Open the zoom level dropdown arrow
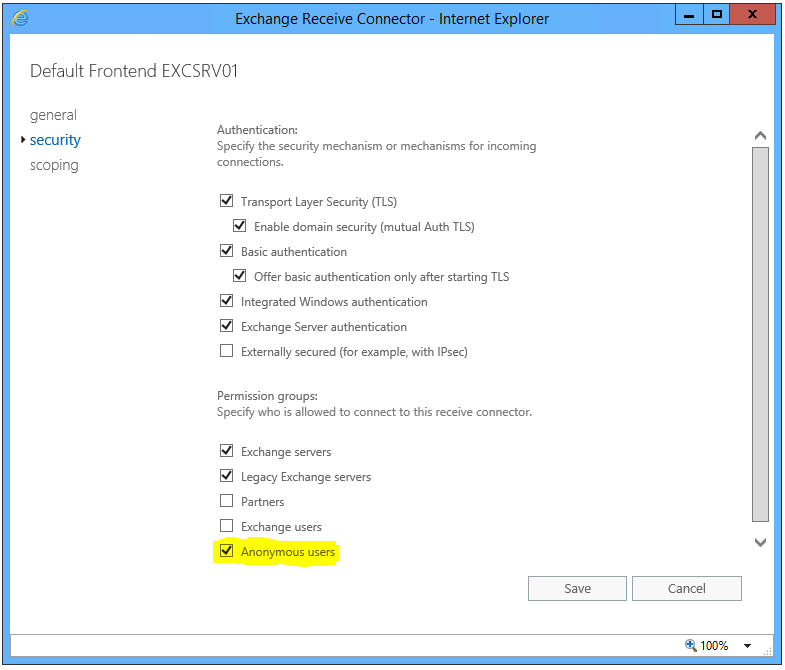 click(x=747, y=645)
